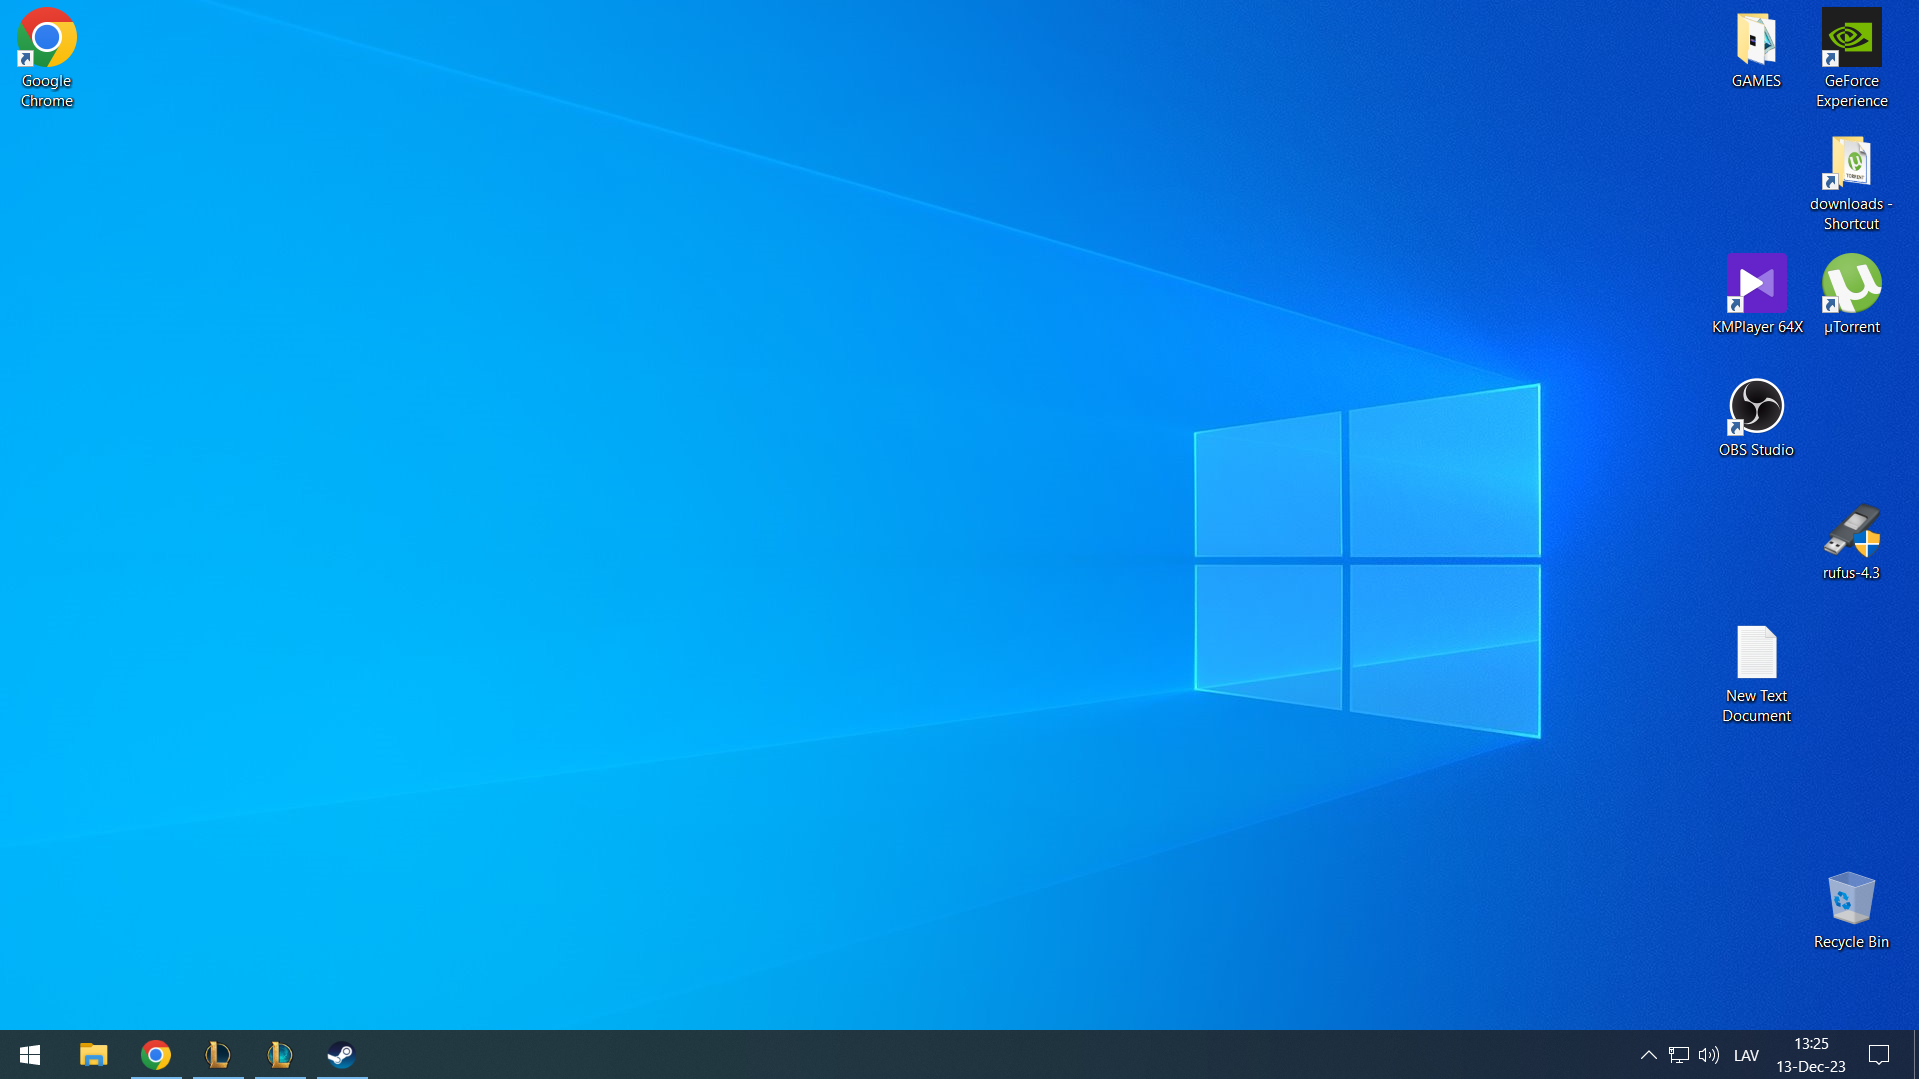
Task: Click the Show desktop strip at taskbar end
Action: 1915,1055
